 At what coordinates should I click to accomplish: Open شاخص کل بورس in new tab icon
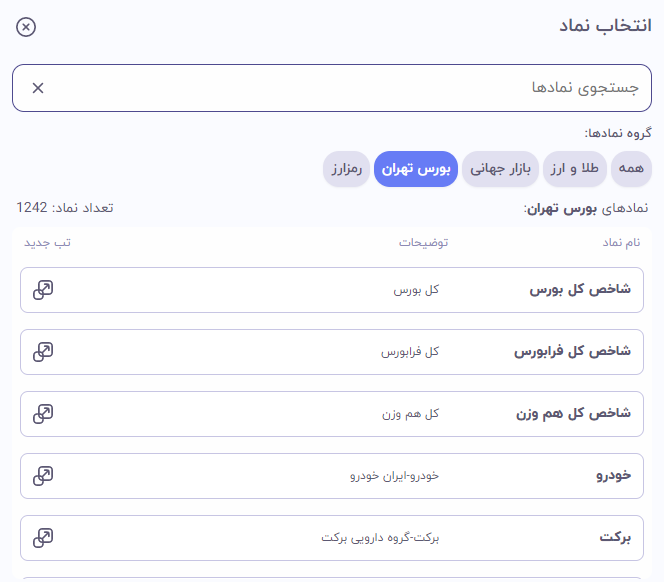tap(43, 290)
